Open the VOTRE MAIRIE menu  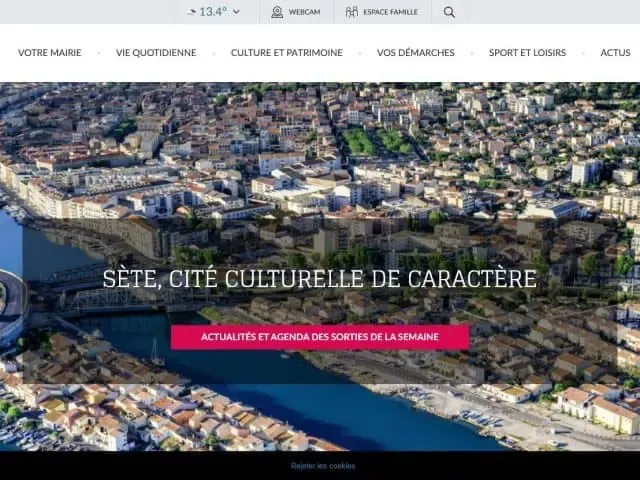pyautogui.click(x=50, y=53)
